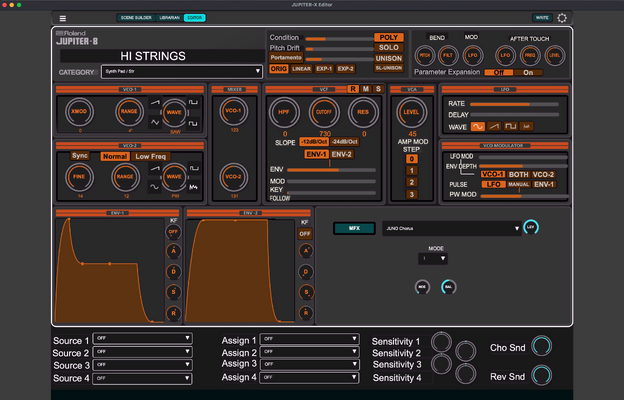Open the Assign 2 dropdown
This screenshot has width=624, height=400.
pyautogui.click(x=309, y=352)
